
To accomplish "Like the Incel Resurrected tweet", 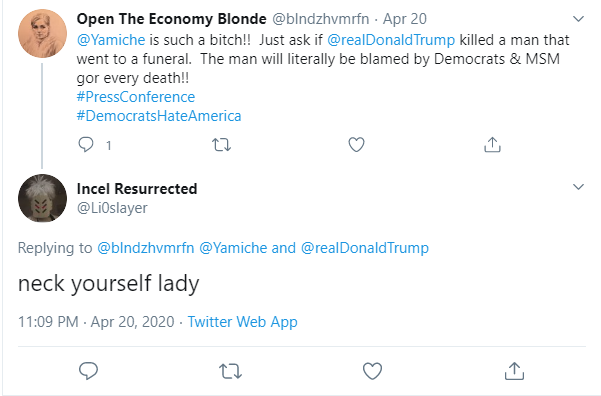I will (x=373, y=371).
